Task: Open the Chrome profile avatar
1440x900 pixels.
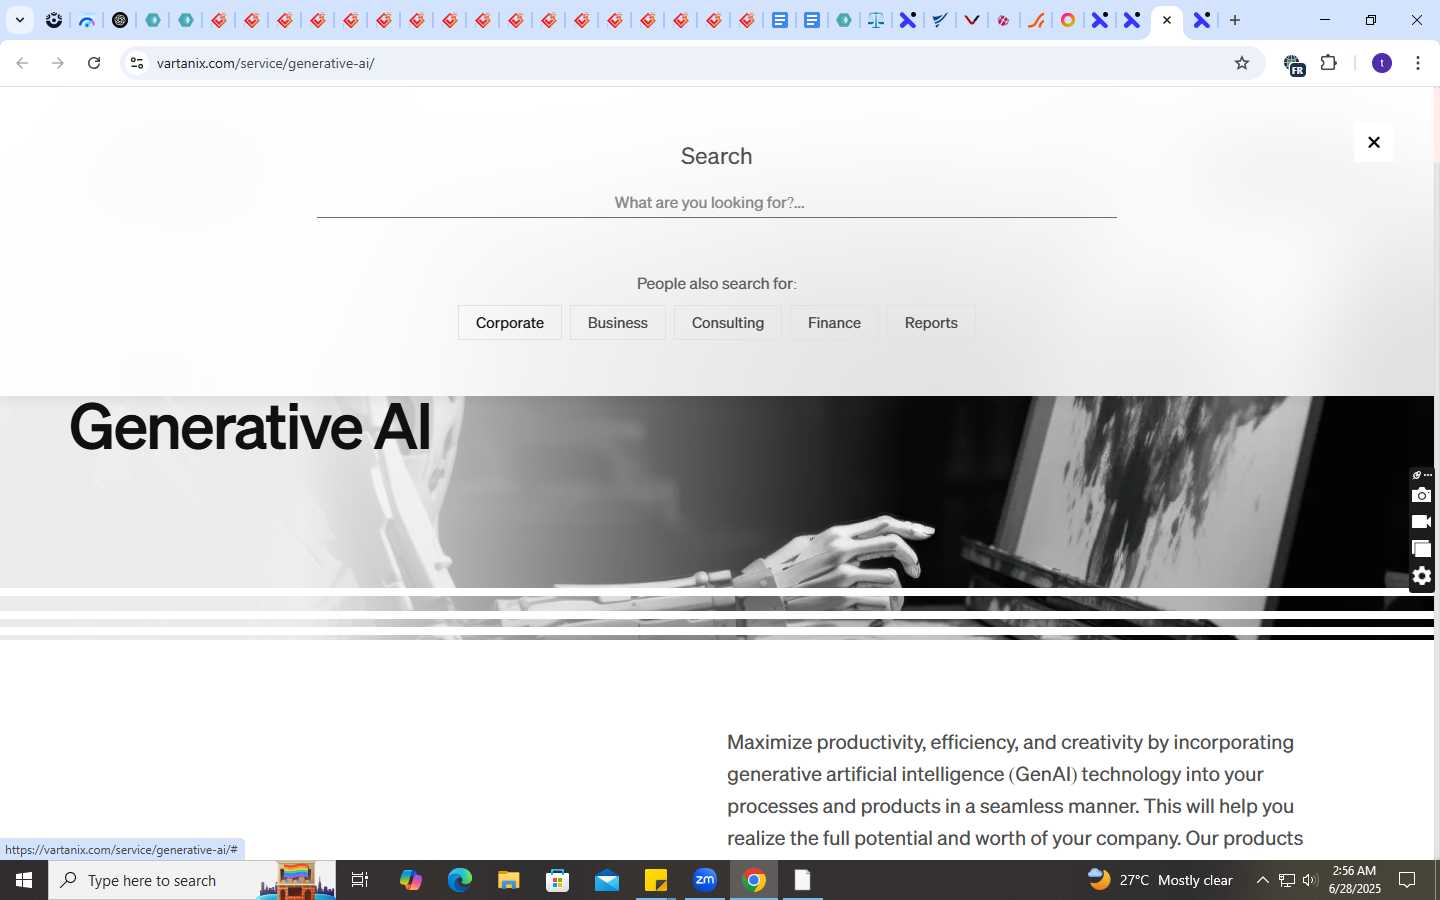Action: click(1382, 63)
